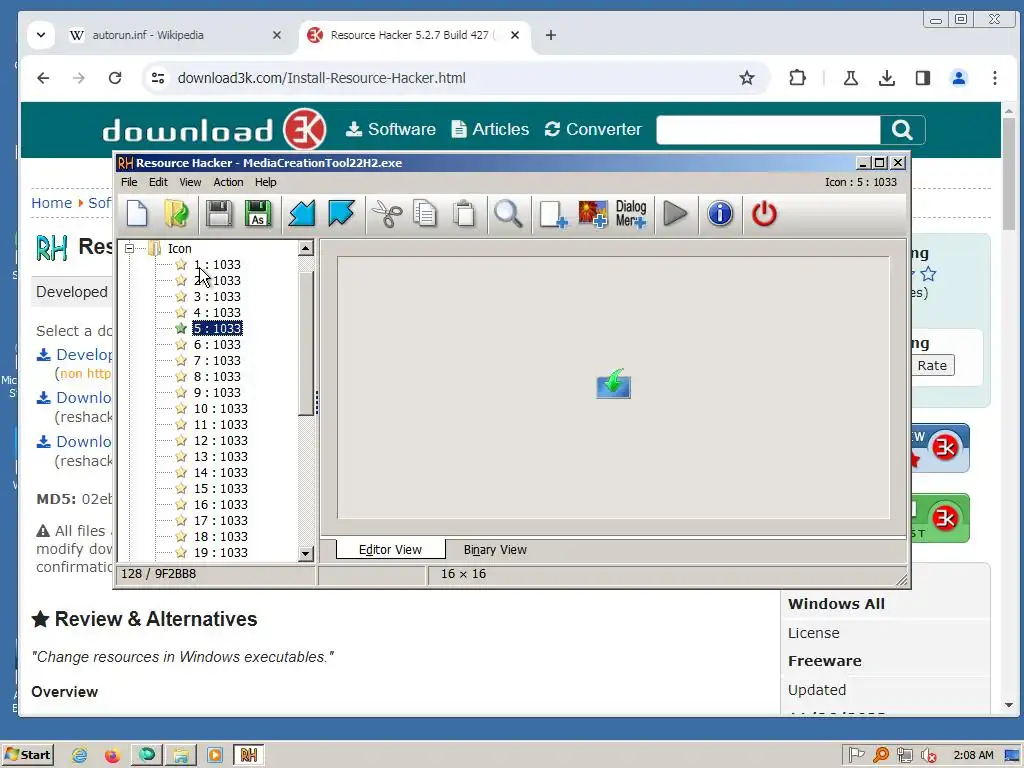Click the green Save As icon

click(x=258, y=214)
